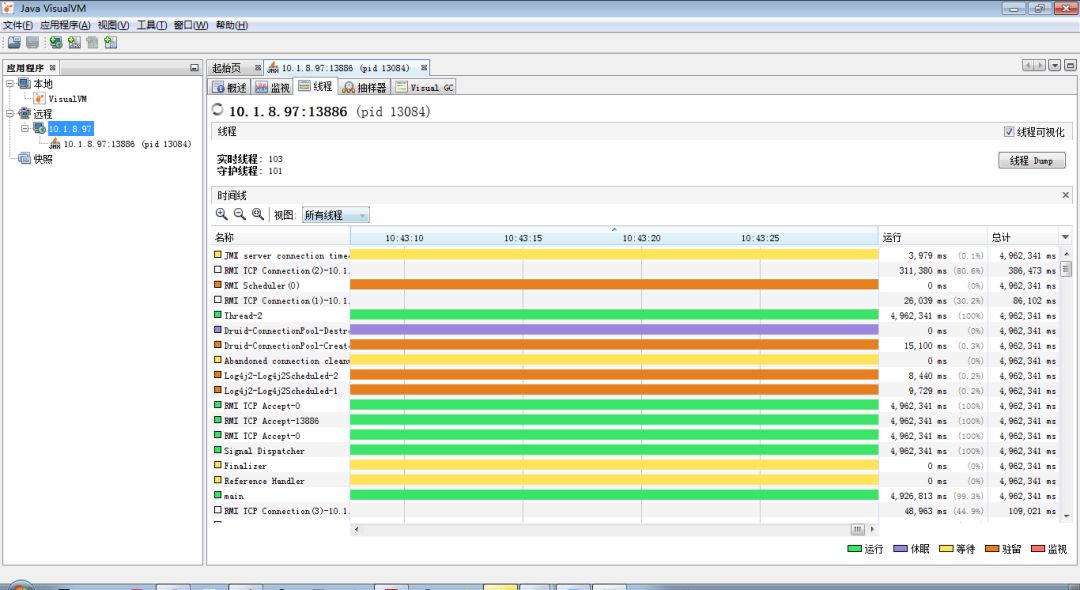Switch to the Visual GC tab
1080x590 pixels.
point(424,87)
